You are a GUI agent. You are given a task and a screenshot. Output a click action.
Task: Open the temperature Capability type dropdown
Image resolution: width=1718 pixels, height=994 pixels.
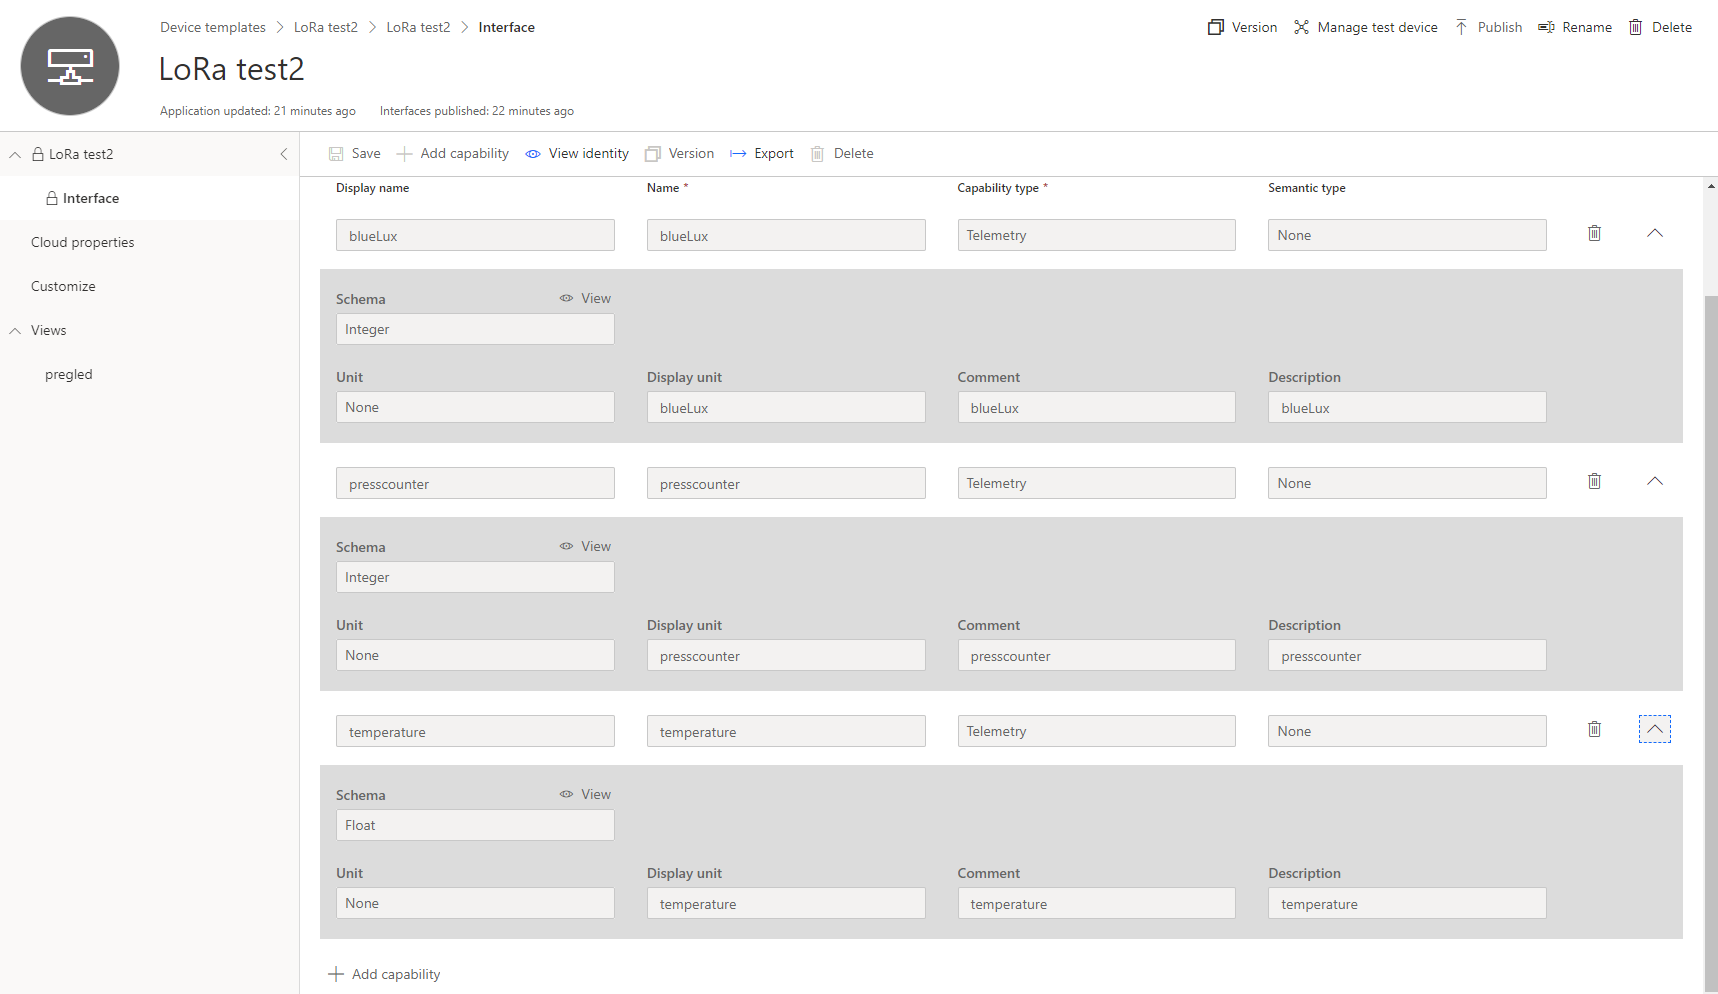coord(1096,730)
